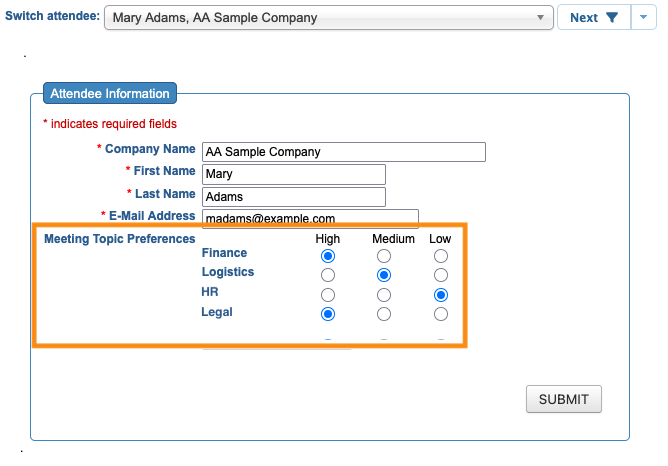Select Low priority for HR

441,295
